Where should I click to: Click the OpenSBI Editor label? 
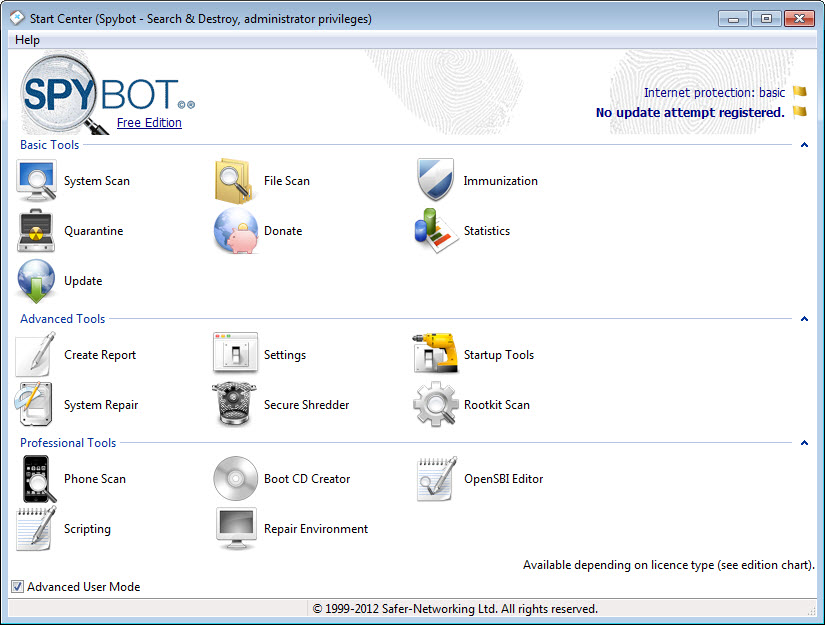(504, 479)
